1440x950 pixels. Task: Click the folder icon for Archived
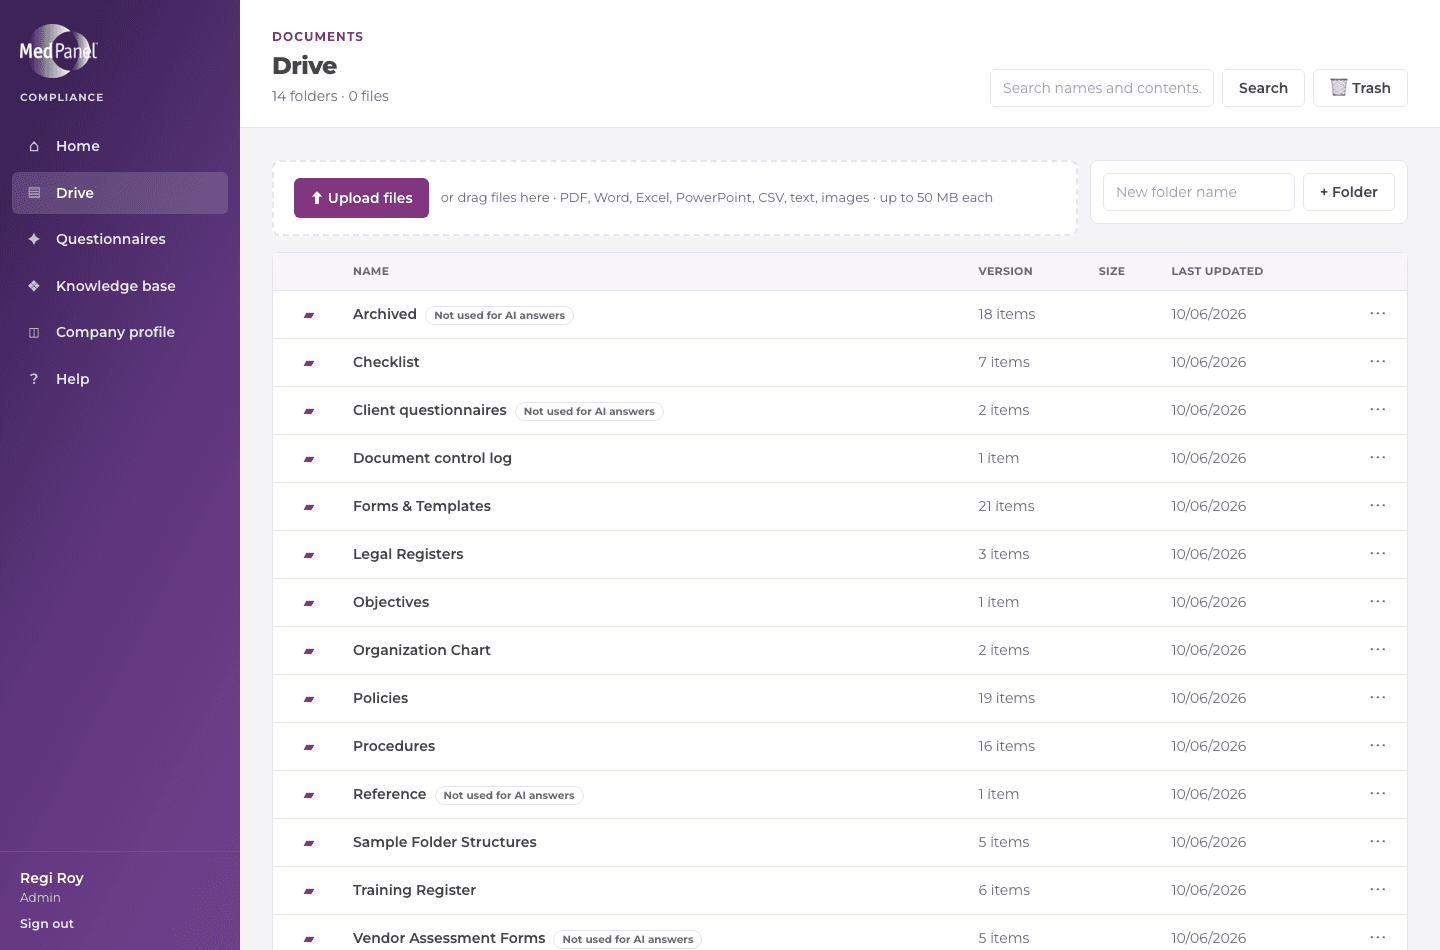pos(309,315)
